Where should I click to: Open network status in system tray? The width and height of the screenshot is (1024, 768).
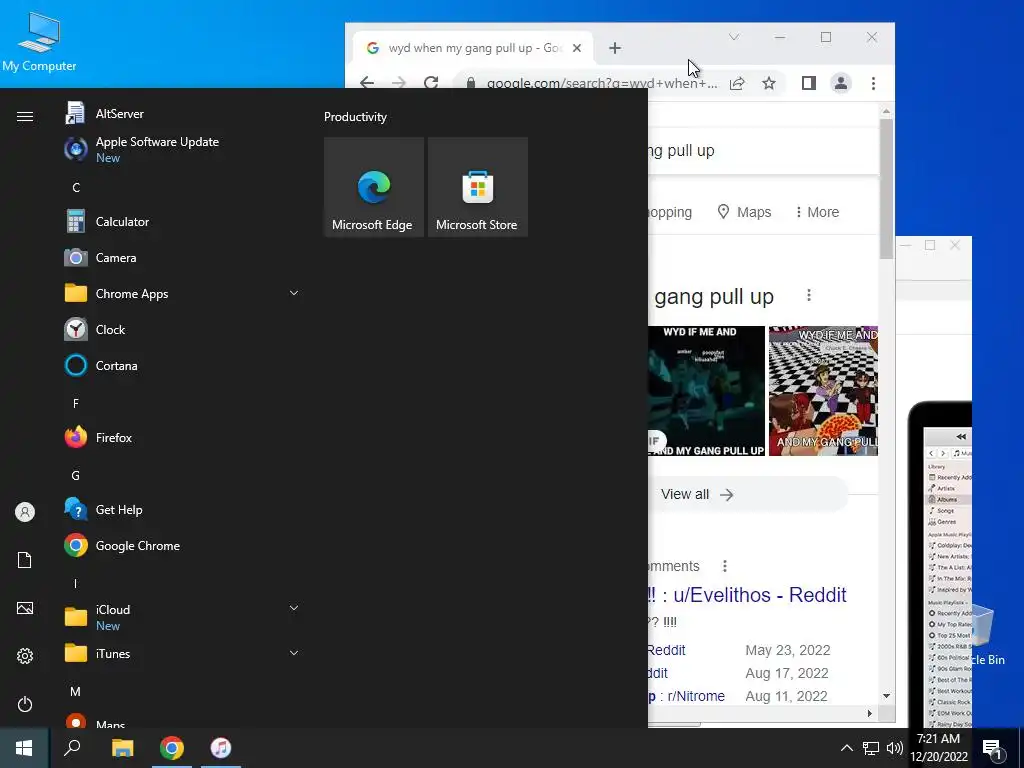tap(871, 748)
